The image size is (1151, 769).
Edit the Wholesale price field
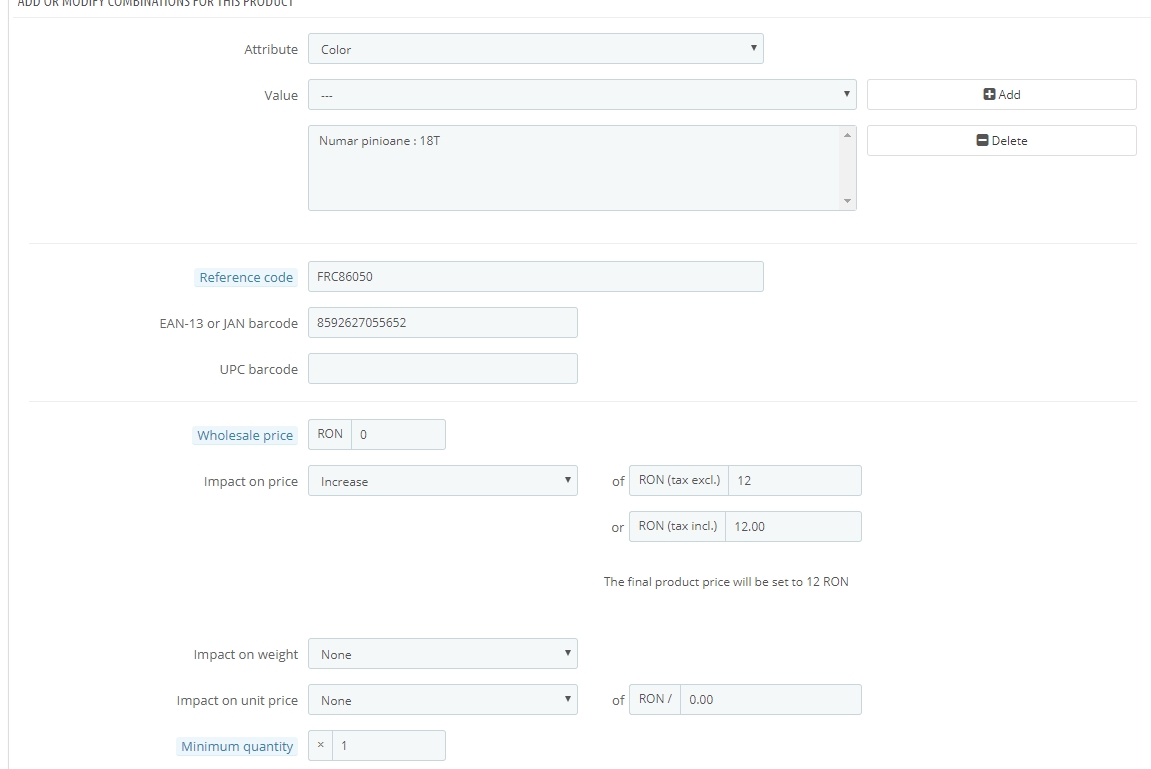[397, 435]
